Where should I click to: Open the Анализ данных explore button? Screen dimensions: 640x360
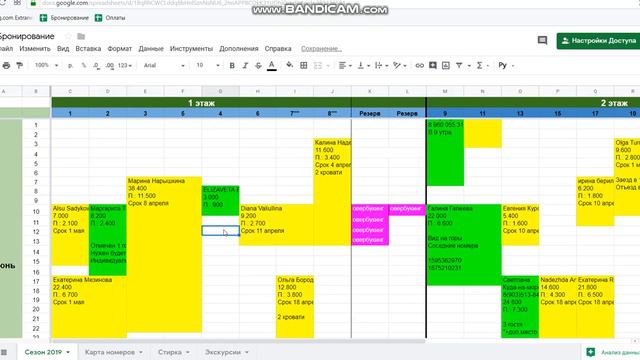(612, 352)
